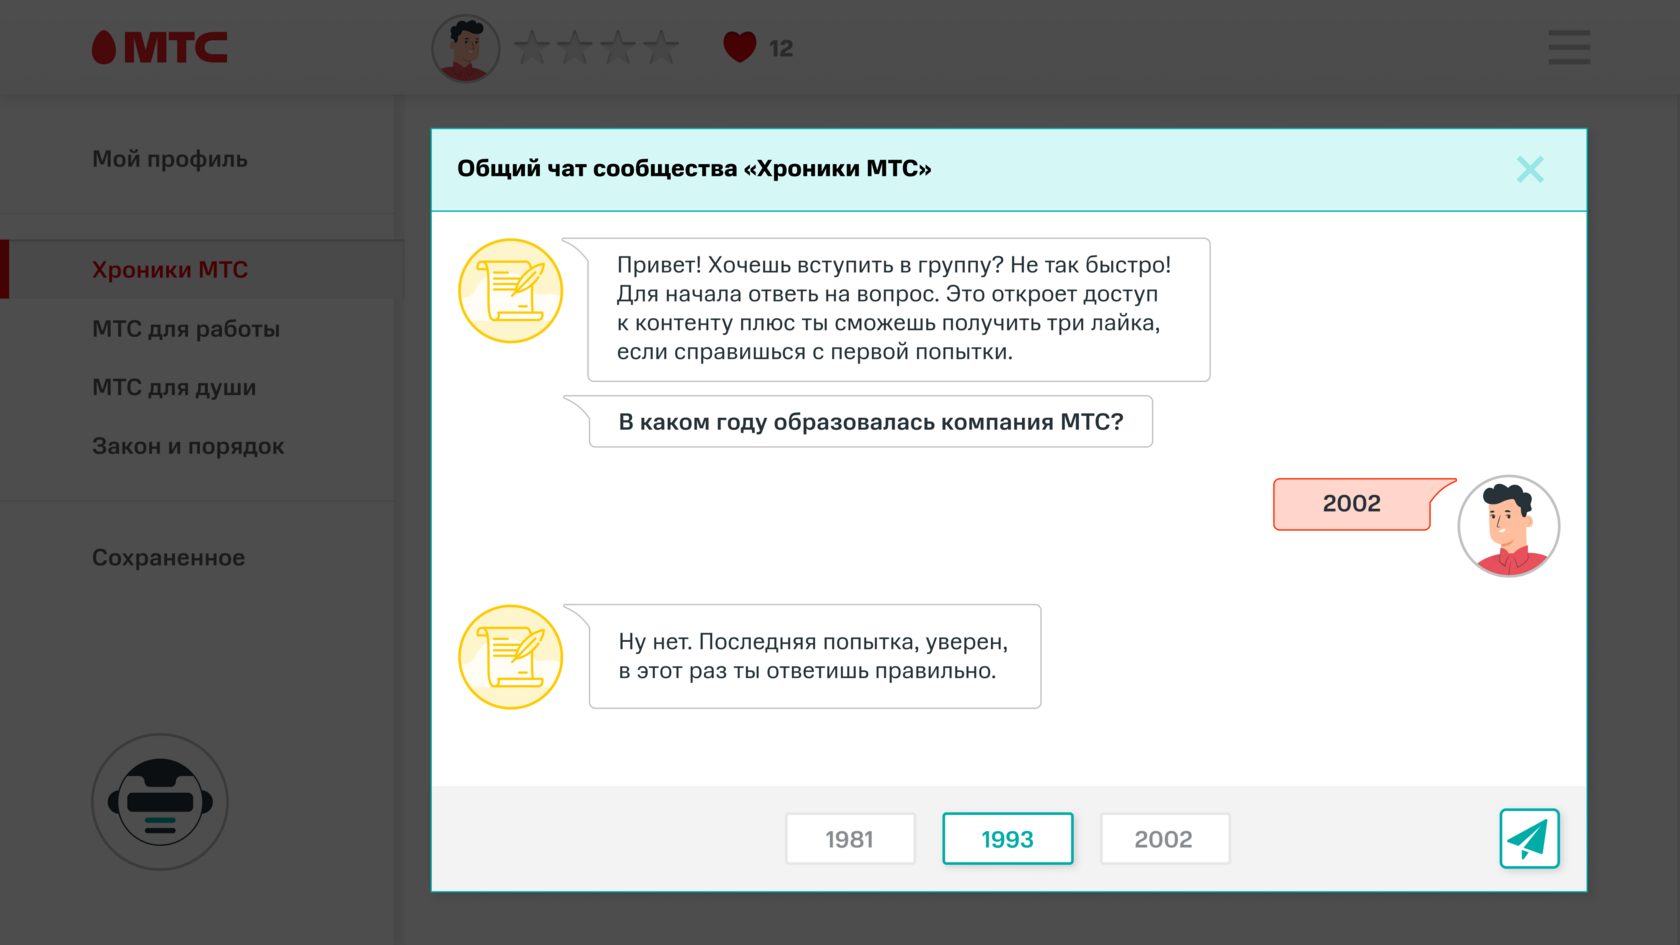Click the paper plane send icon
The width and height of the screenshot is (1680, 945).
pos(1529,838)
